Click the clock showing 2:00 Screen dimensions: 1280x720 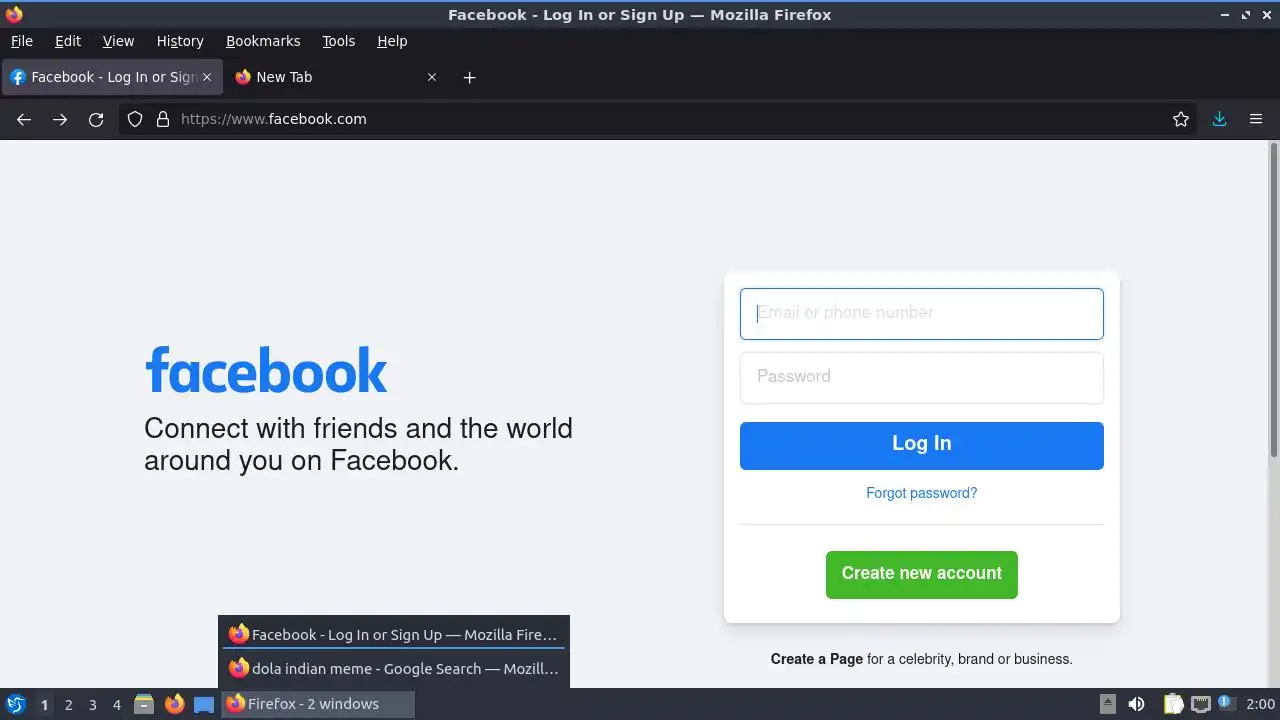point(1260,704)
